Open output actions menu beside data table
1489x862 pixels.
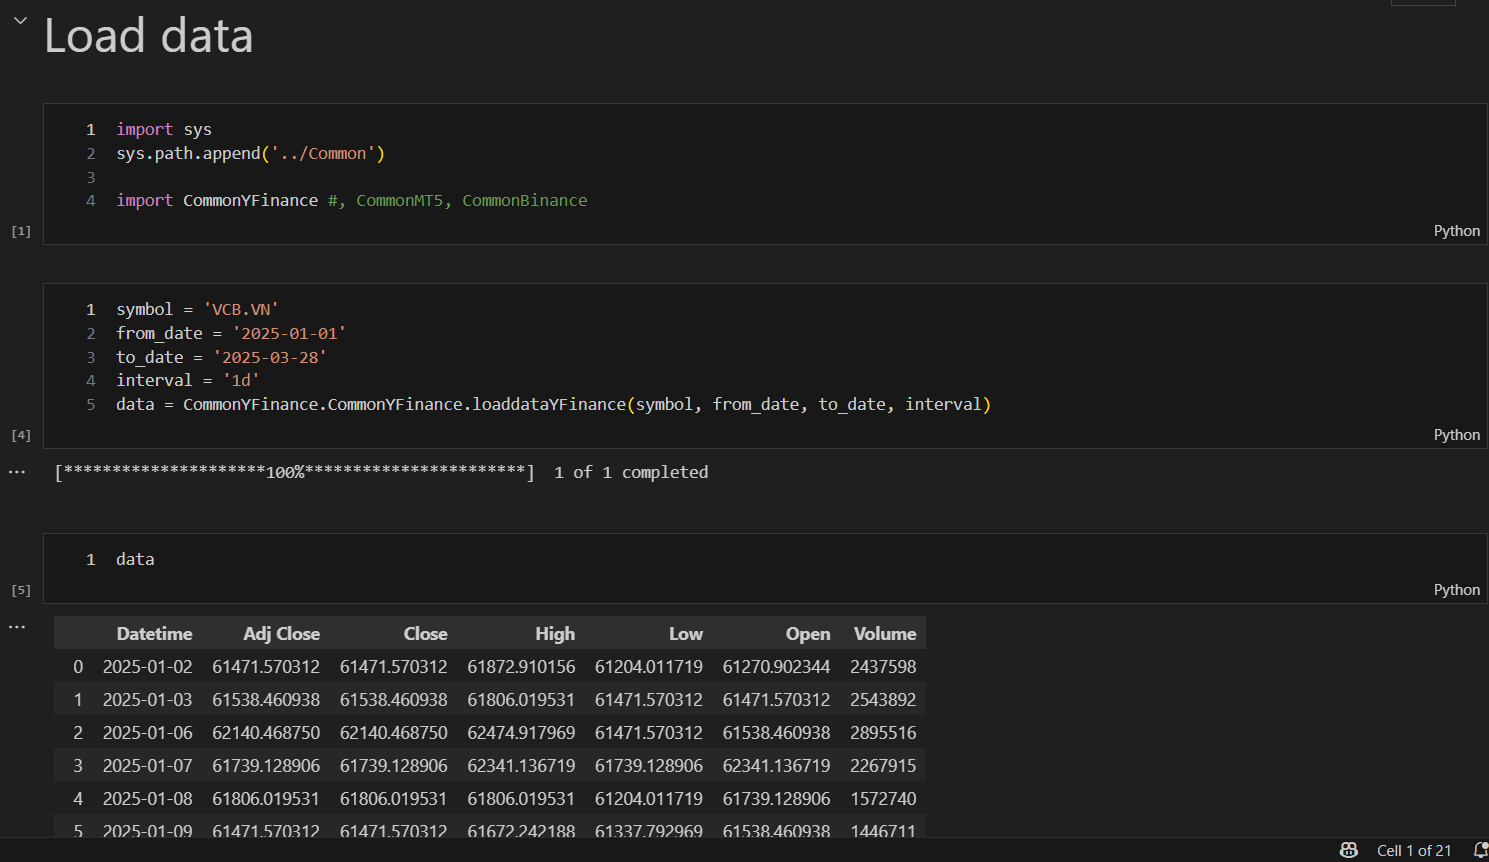[17, 627]
